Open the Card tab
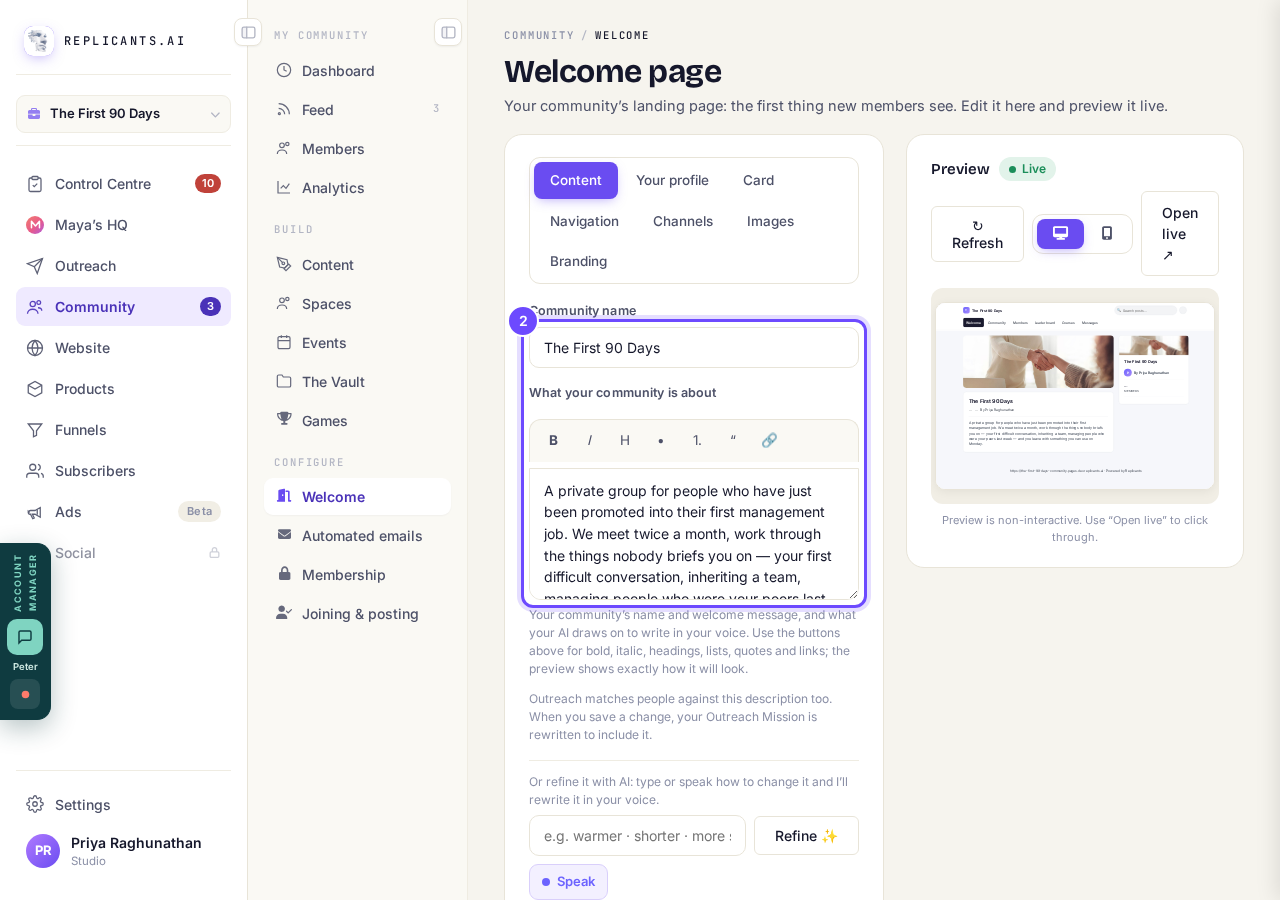The height and width of the screenshot is (900, 1280). 758,180
